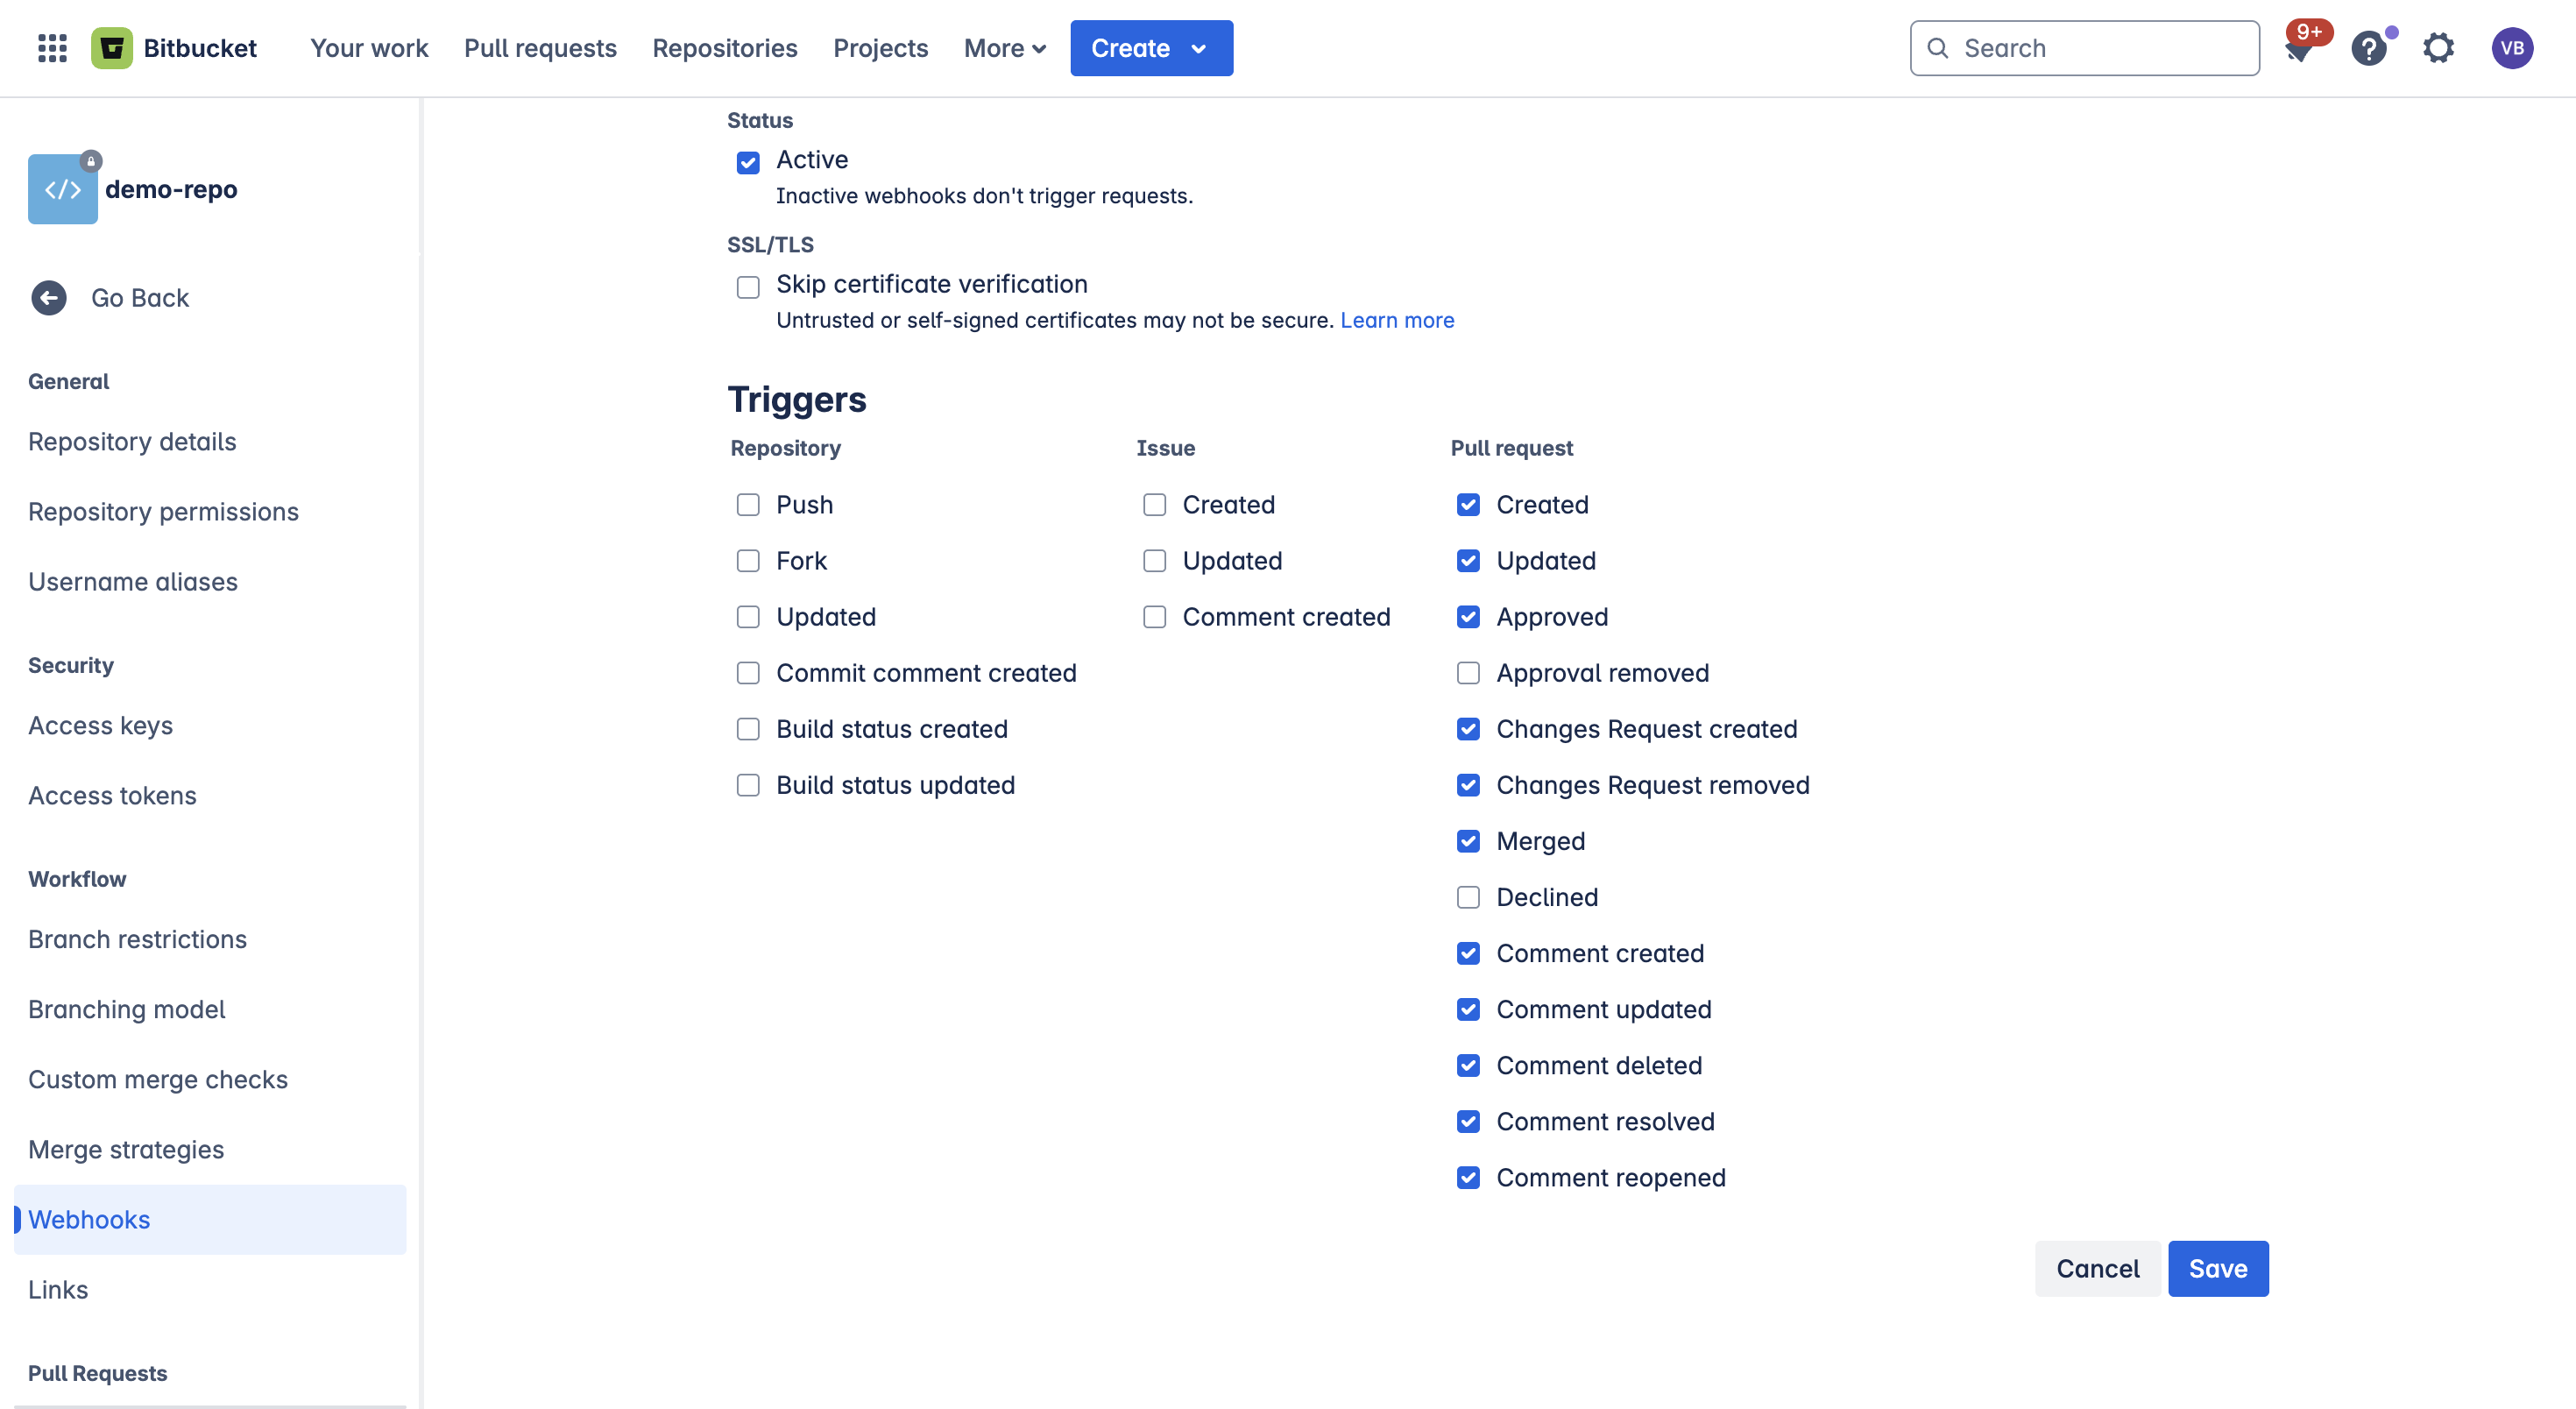Open the VB profile avatar
The image size is (2576, 1409).
[x=2512, y=48]
